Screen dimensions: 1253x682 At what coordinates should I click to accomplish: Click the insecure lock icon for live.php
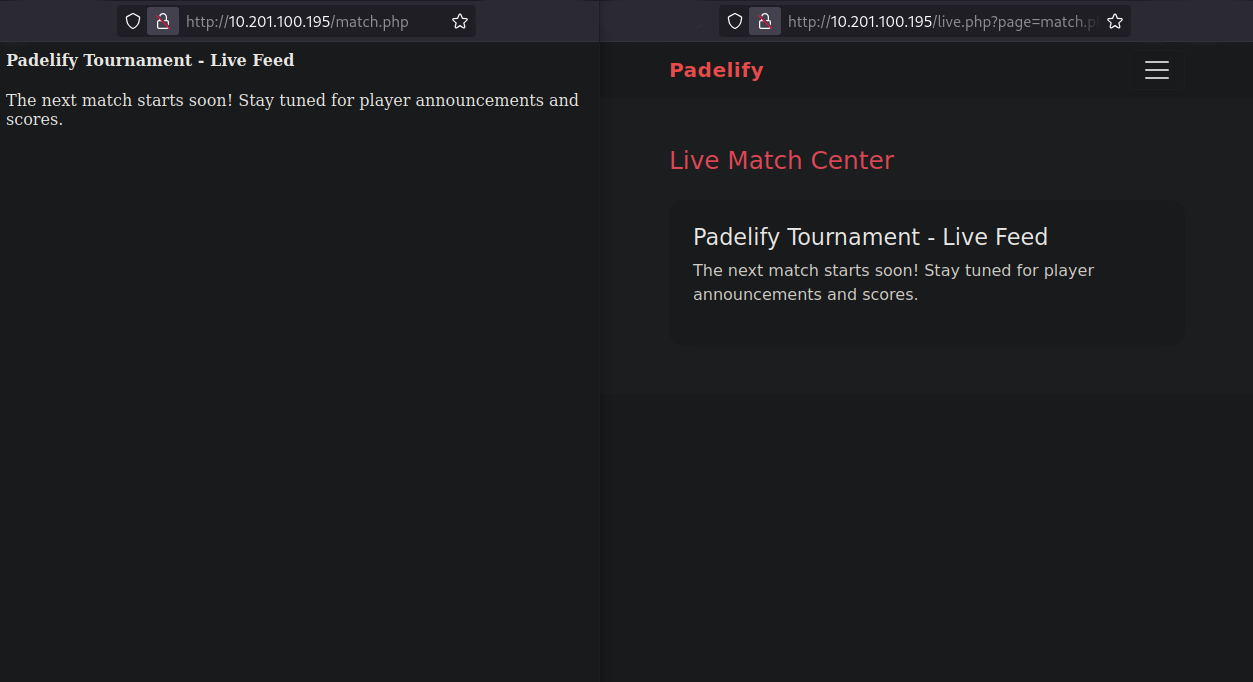[764, 21]
